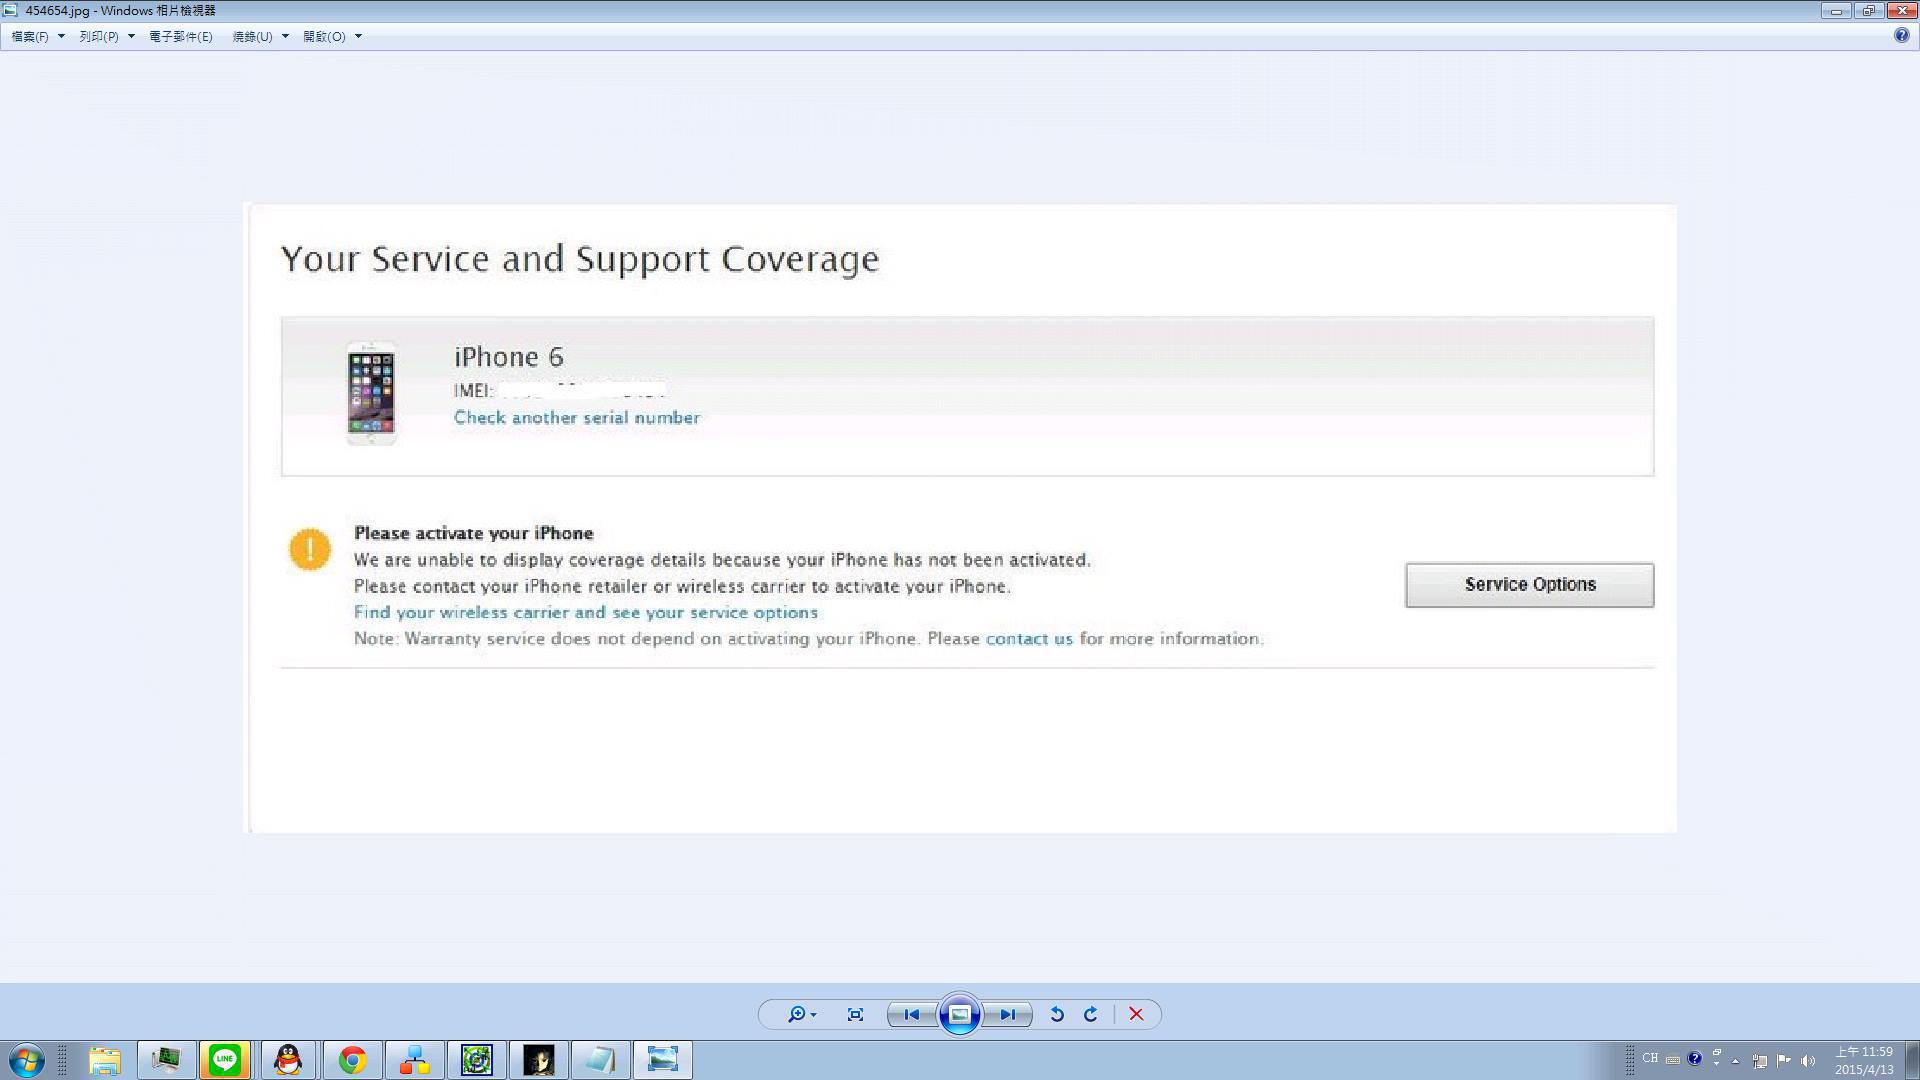1920x1080 pixels.
Task: Open the 開啟(O) menu
Action: point(324,36)
